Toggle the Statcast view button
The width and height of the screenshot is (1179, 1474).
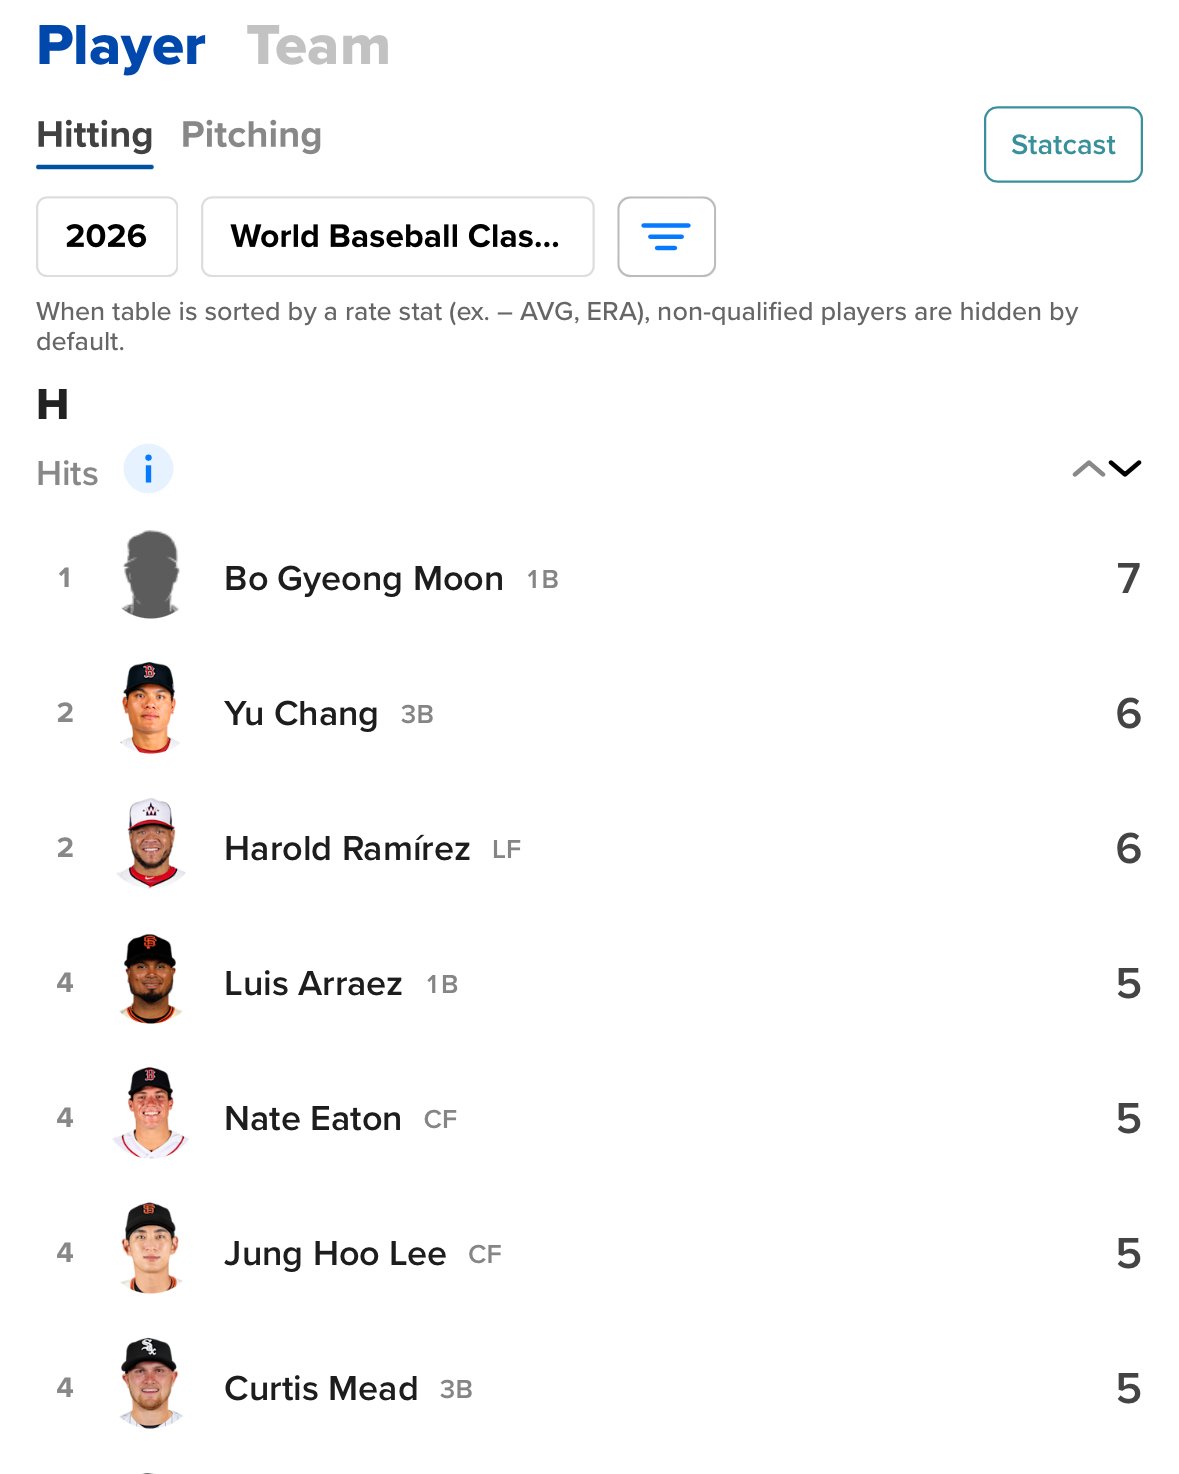click(x=1062, y=145)
